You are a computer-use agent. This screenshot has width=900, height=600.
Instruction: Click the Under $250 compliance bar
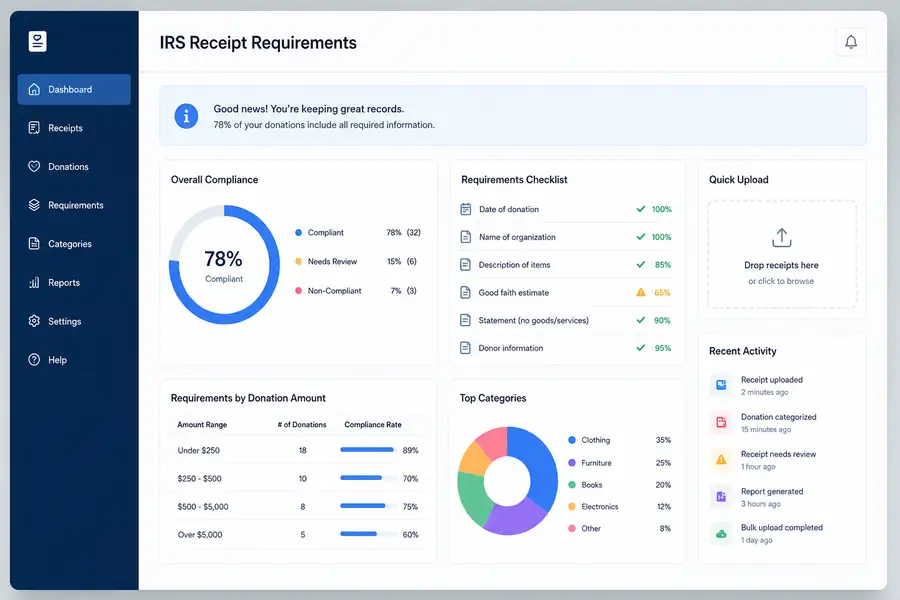[x=368, y=450]
